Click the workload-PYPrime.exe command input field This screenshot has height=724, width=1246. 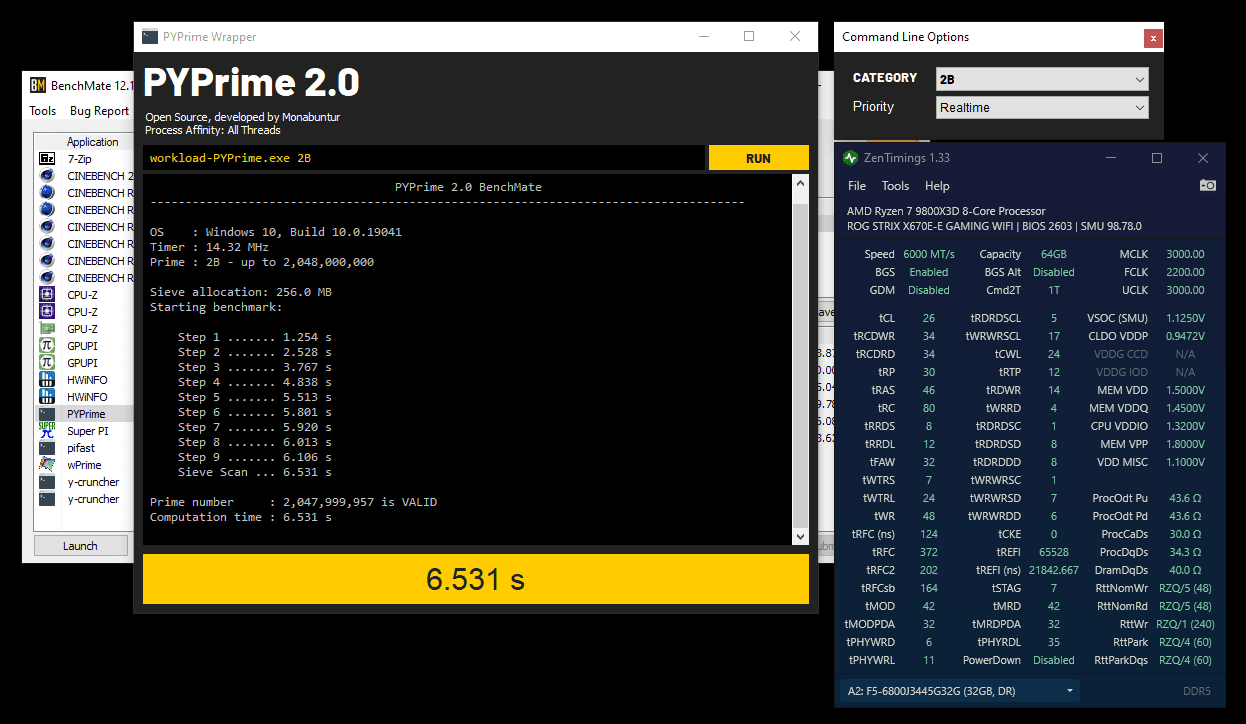click(x=423, y=158)
